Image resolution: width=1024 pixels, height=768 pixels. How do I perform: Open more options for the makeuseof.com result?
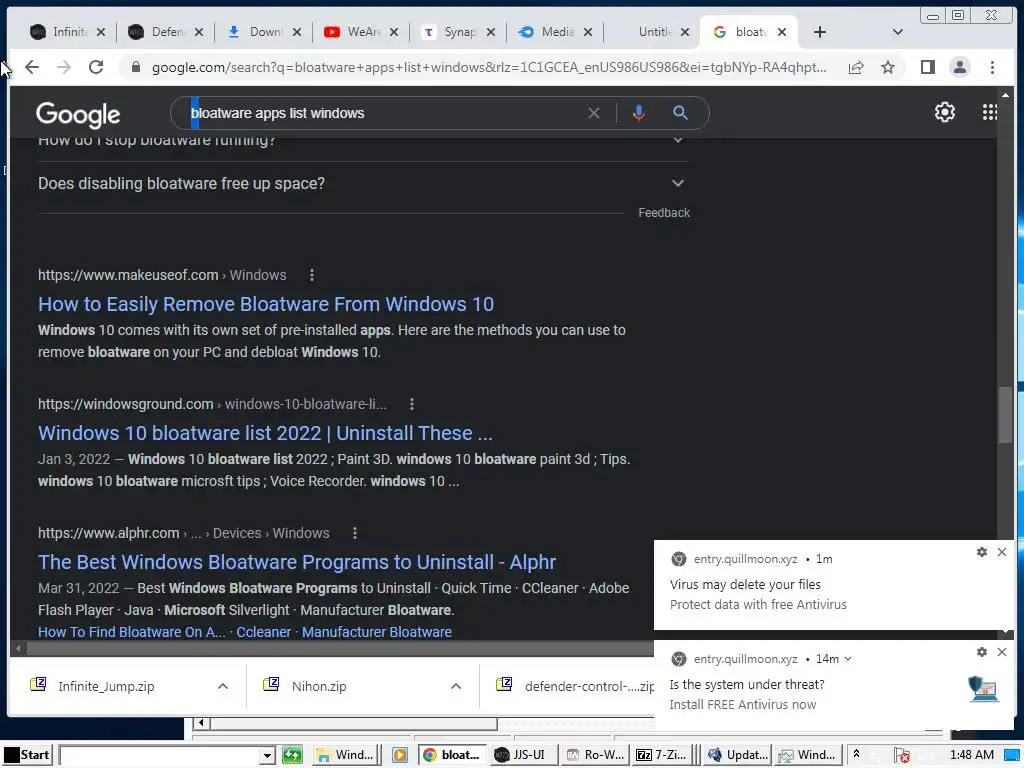312,275
